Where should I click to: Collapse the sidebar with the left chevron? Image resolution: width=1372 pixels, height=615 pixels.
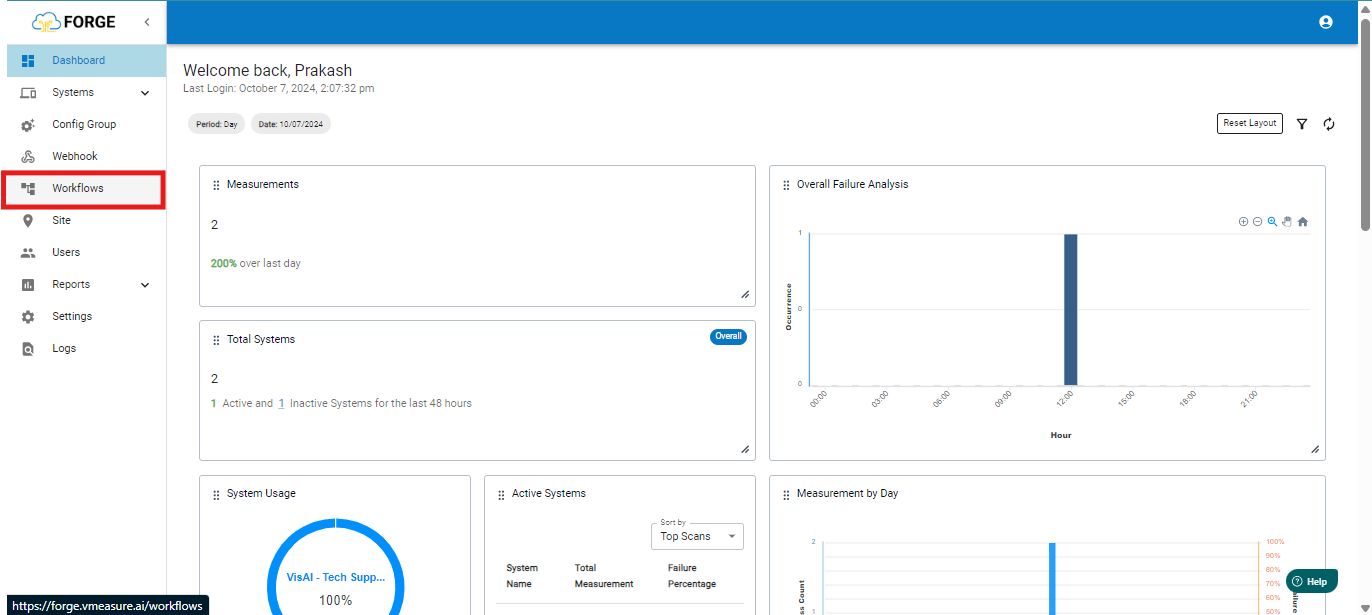(146, 21)
